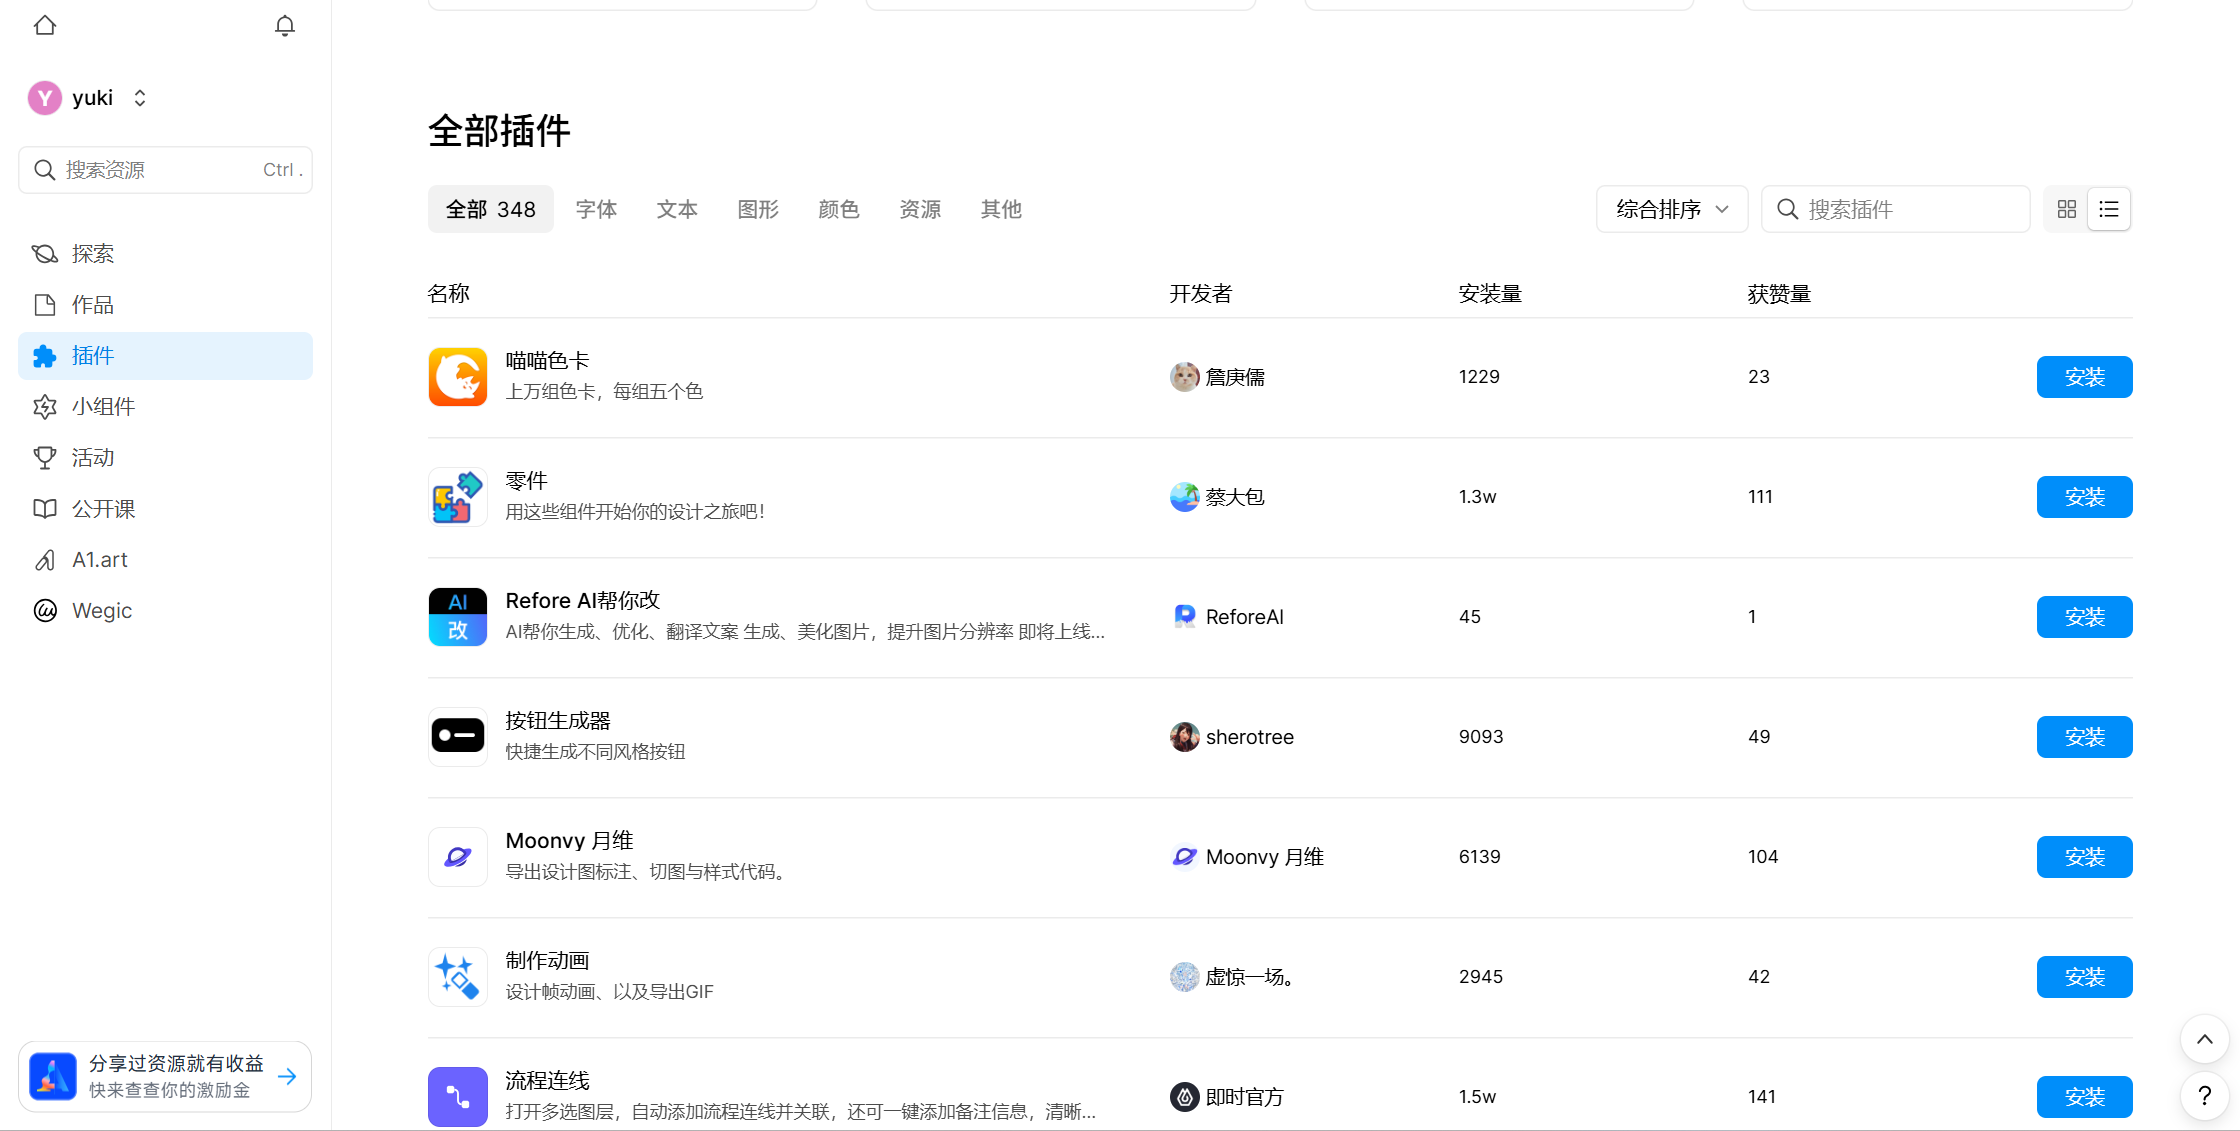2240x1131 pixels.
Task: Click the home icon at top left
Action: 45,25
